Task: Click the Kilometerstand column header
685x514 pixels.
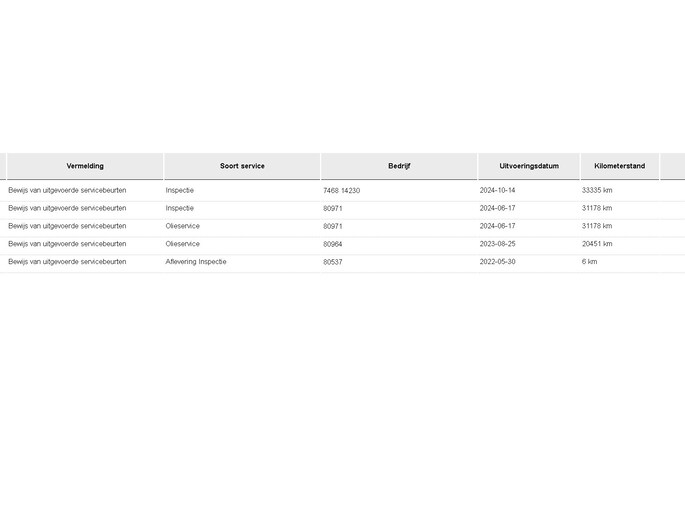Action: pyautogui.click(x=619, y=166)
